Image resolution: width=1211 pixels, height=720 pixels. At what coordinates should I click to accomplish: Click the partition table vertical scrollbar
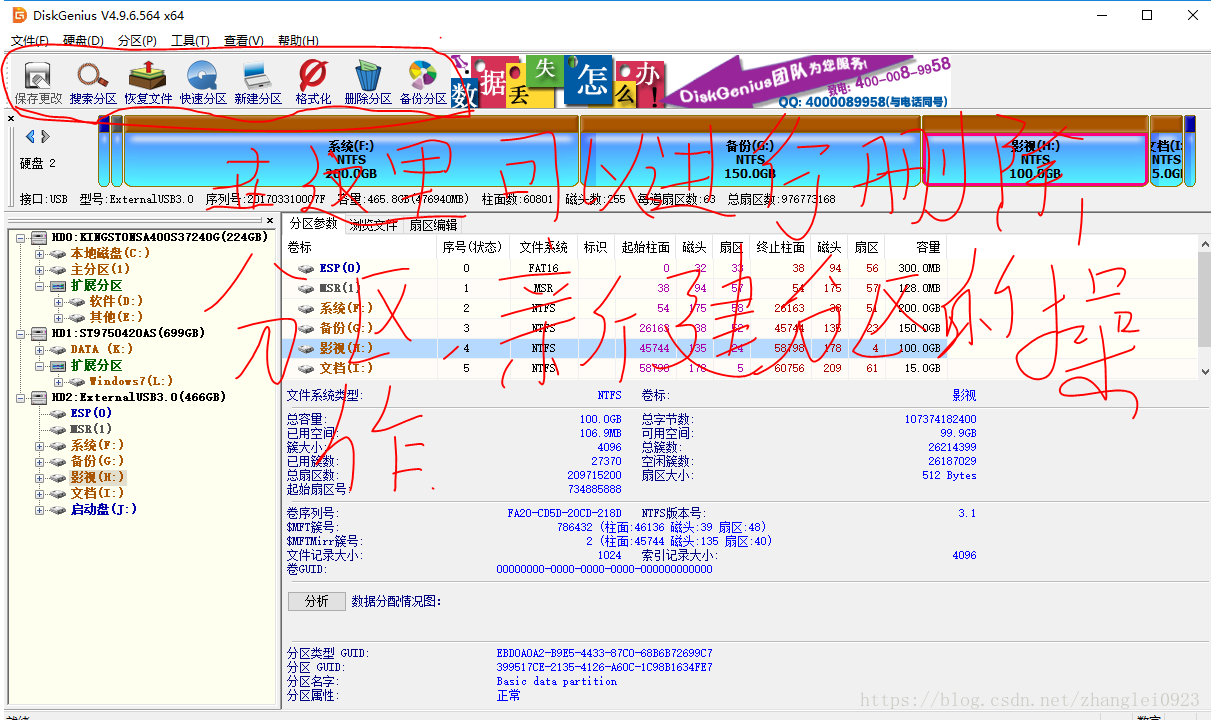pyautogui.click(x=1203, y=307)
